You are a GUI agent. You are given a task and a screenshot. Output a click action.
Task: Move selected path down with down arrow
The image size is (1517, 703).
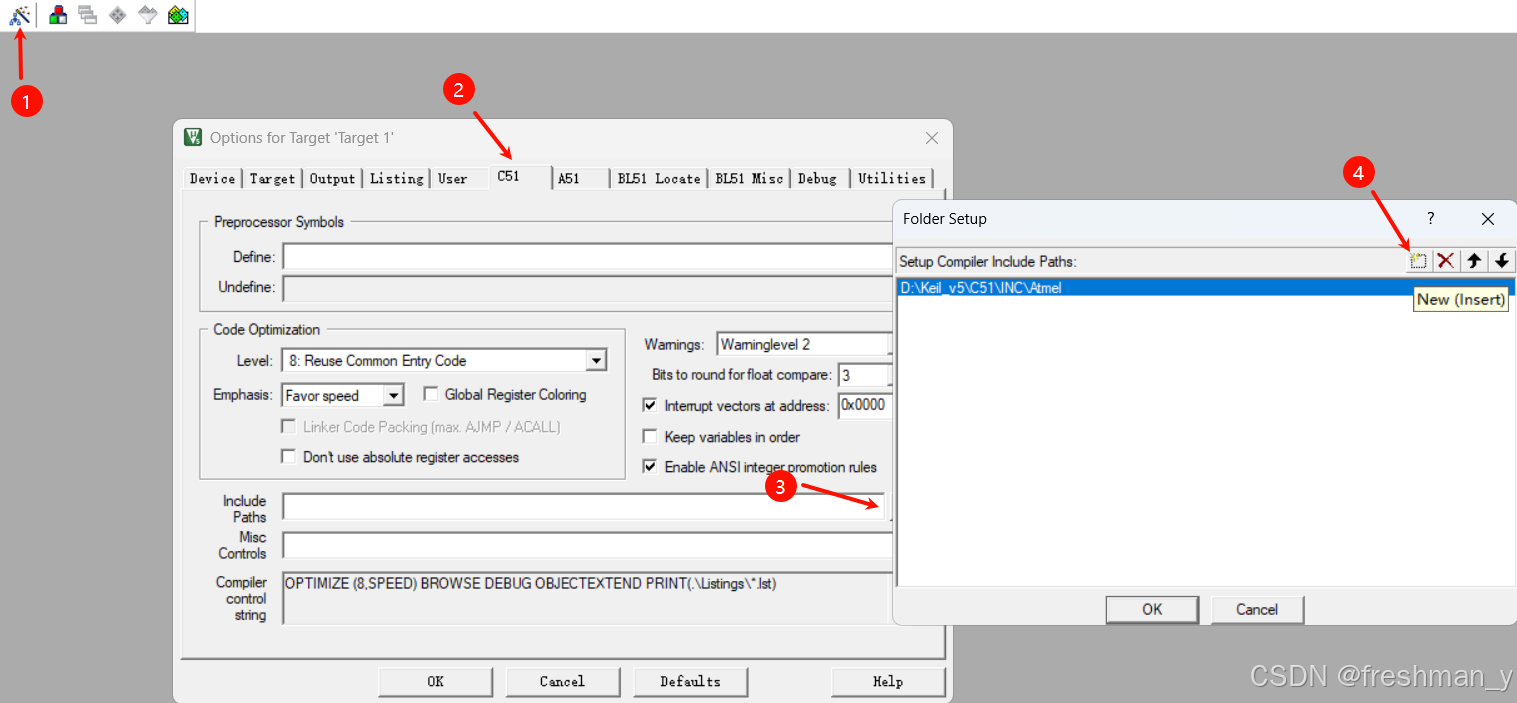point(1502,261)
